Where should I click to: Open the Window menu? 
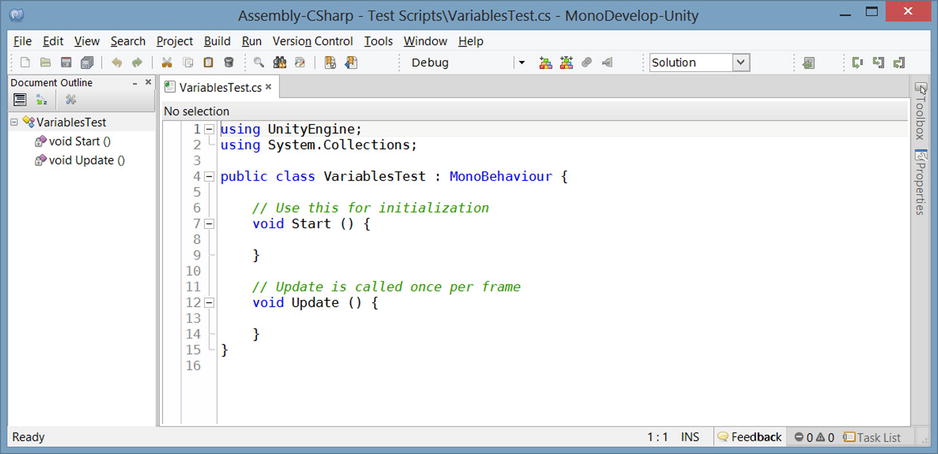tap(425, 41)
